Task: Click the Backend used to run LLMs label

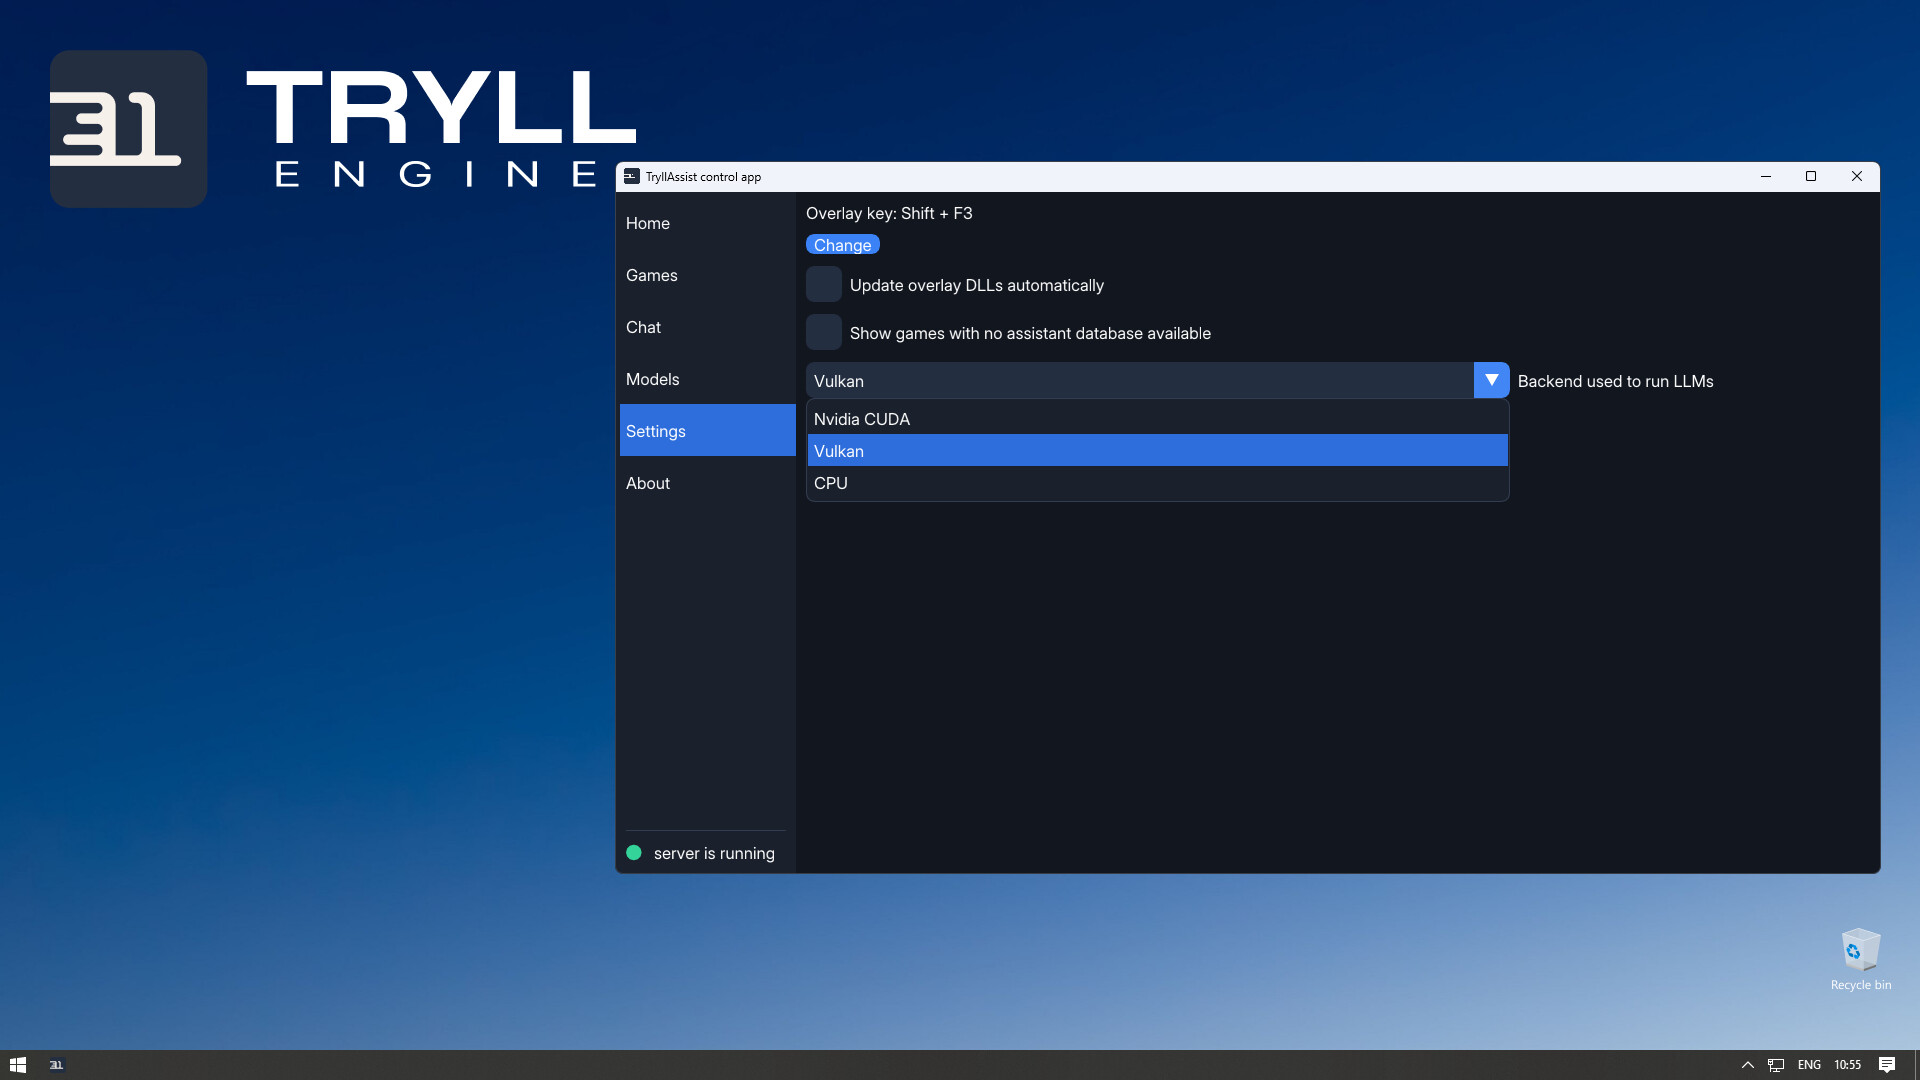Action: (1615, 381)
